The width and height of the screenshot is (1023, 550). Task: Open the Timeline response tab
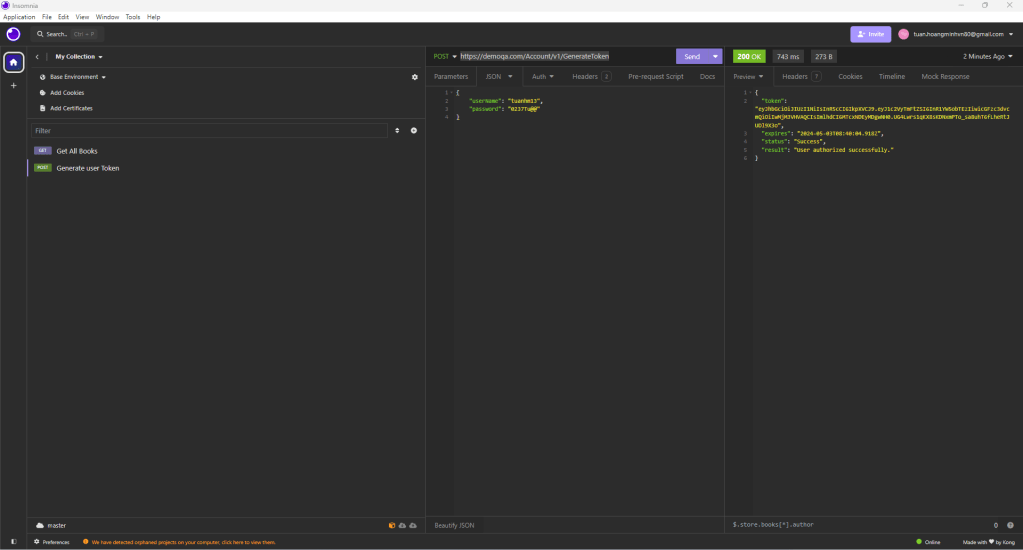891,76
